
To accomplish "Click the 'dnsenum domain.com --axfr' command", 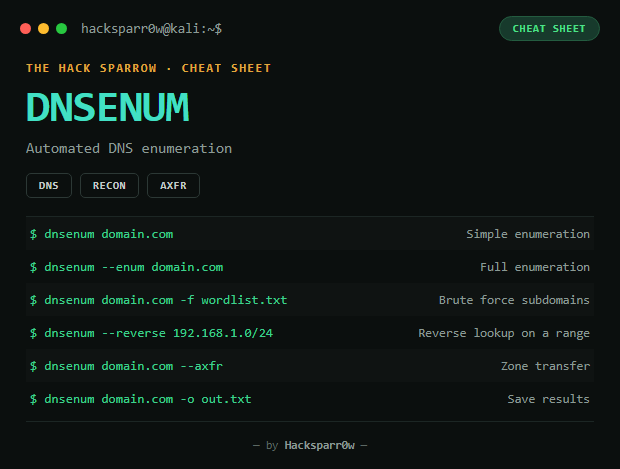I will tap(134, 366).
